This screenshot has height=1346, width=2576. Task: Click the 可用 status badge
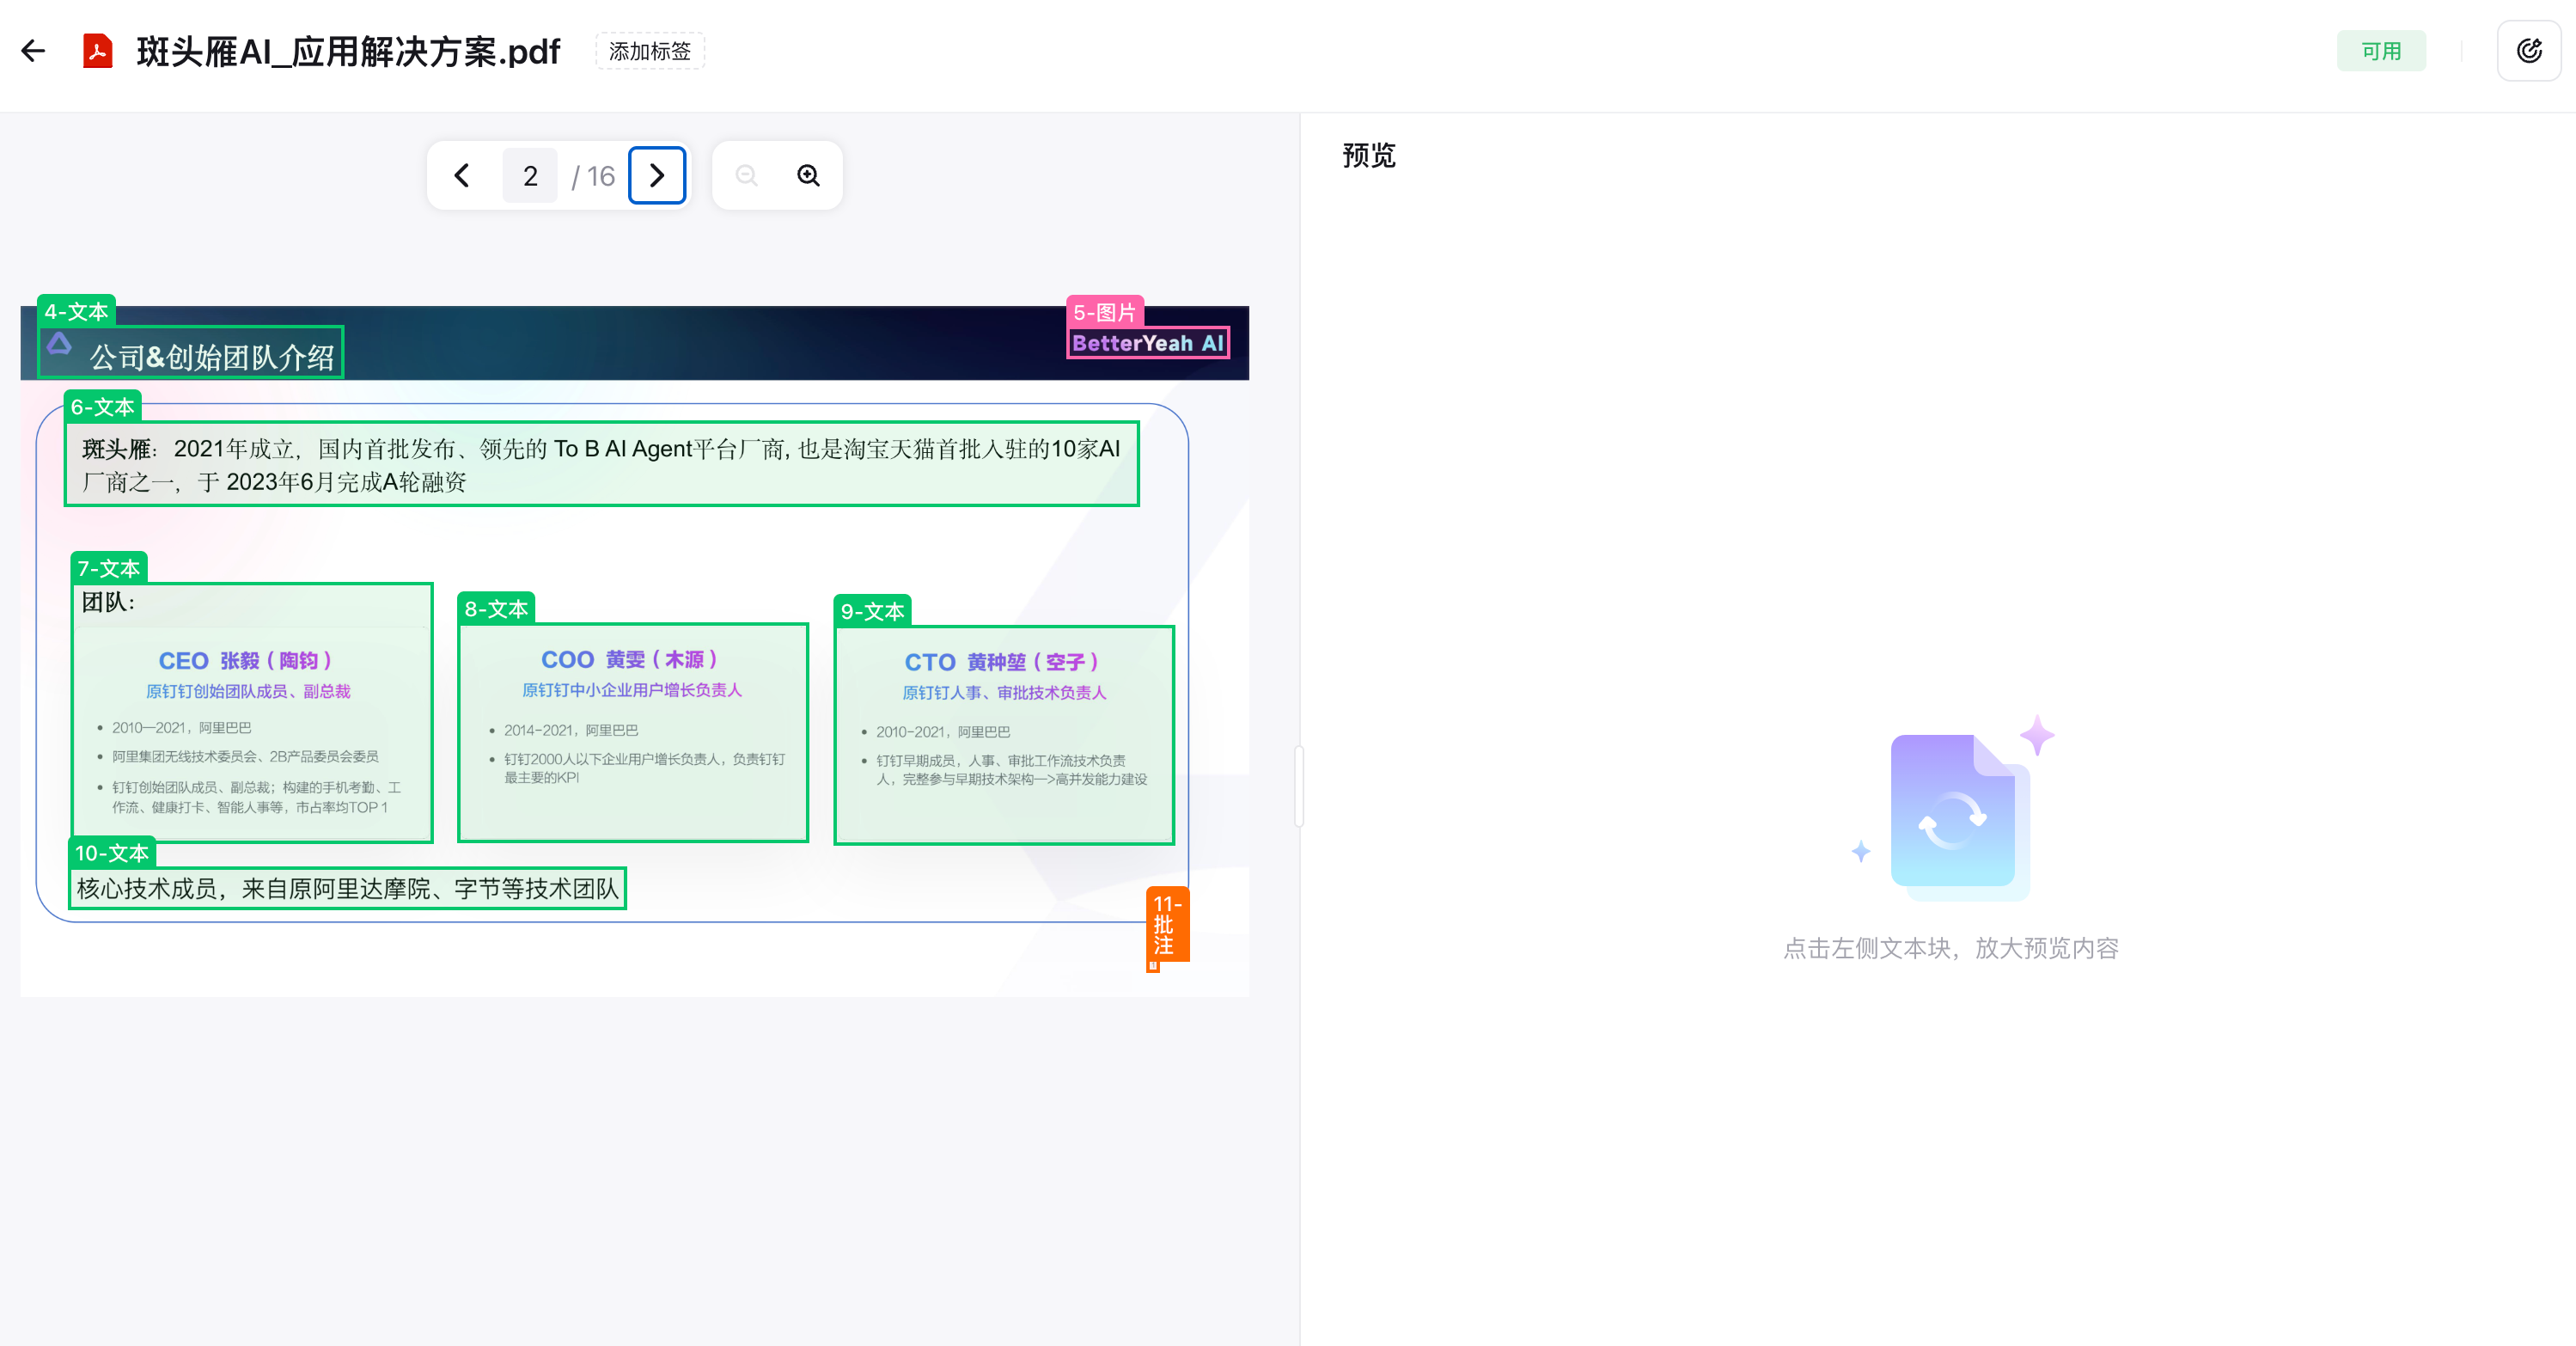click(x=2380, y=51)
